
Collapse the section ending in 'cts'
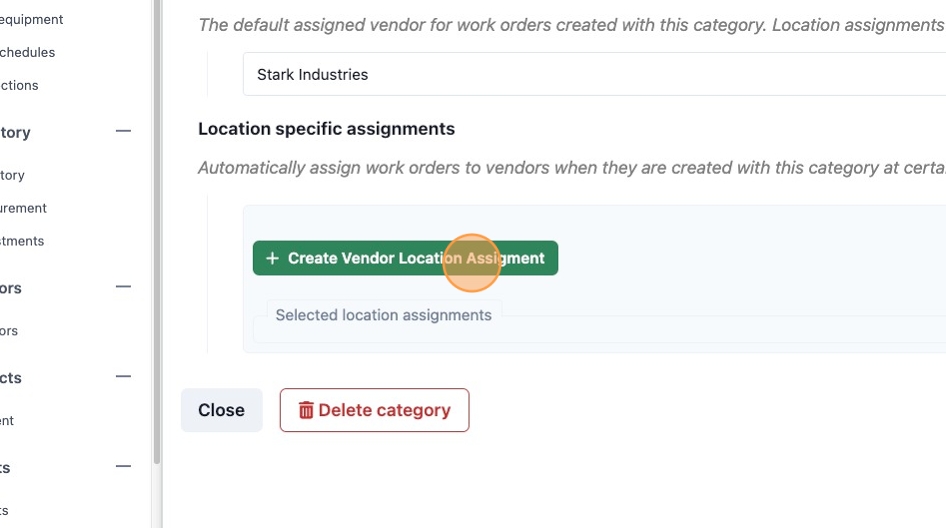(x=123, y=377)
